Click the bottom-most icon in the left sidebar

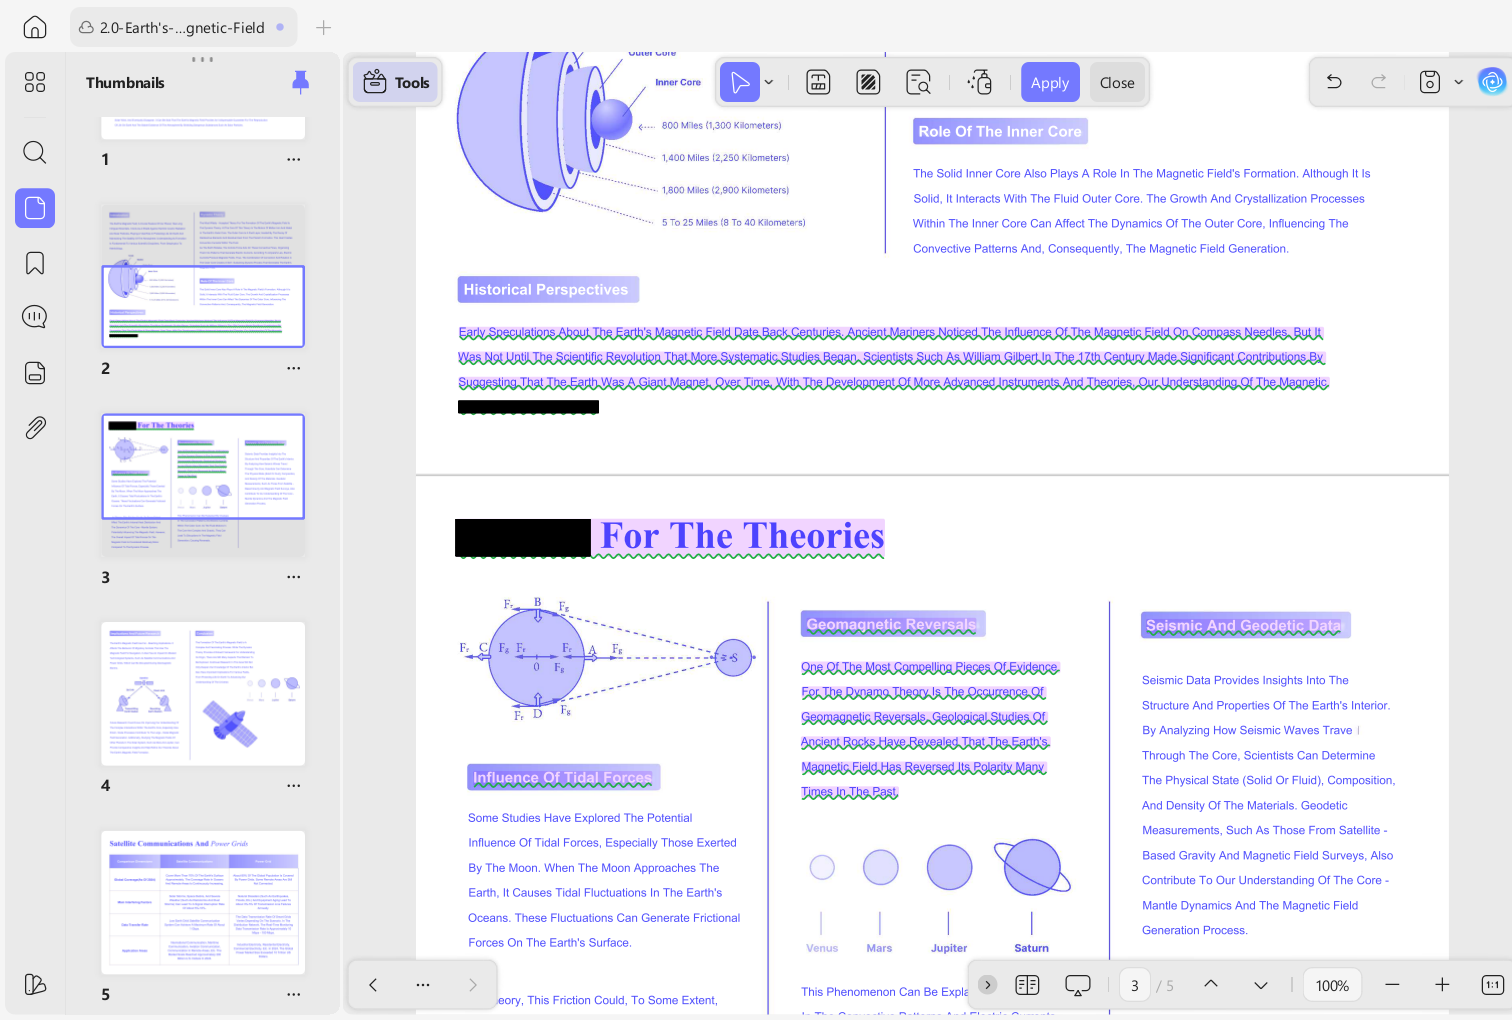coord(35,984)
